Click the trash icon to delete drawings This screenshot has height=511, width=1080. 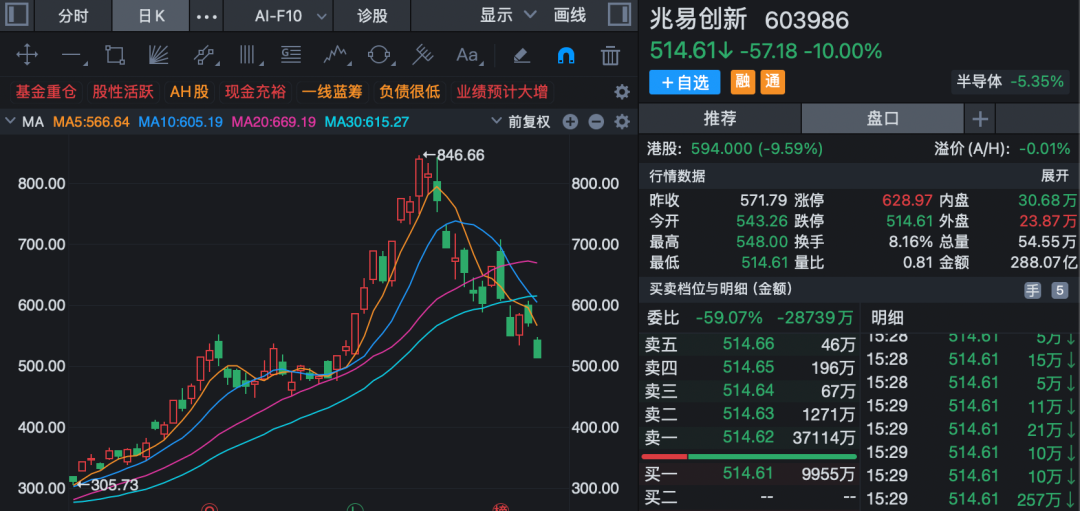610,54
